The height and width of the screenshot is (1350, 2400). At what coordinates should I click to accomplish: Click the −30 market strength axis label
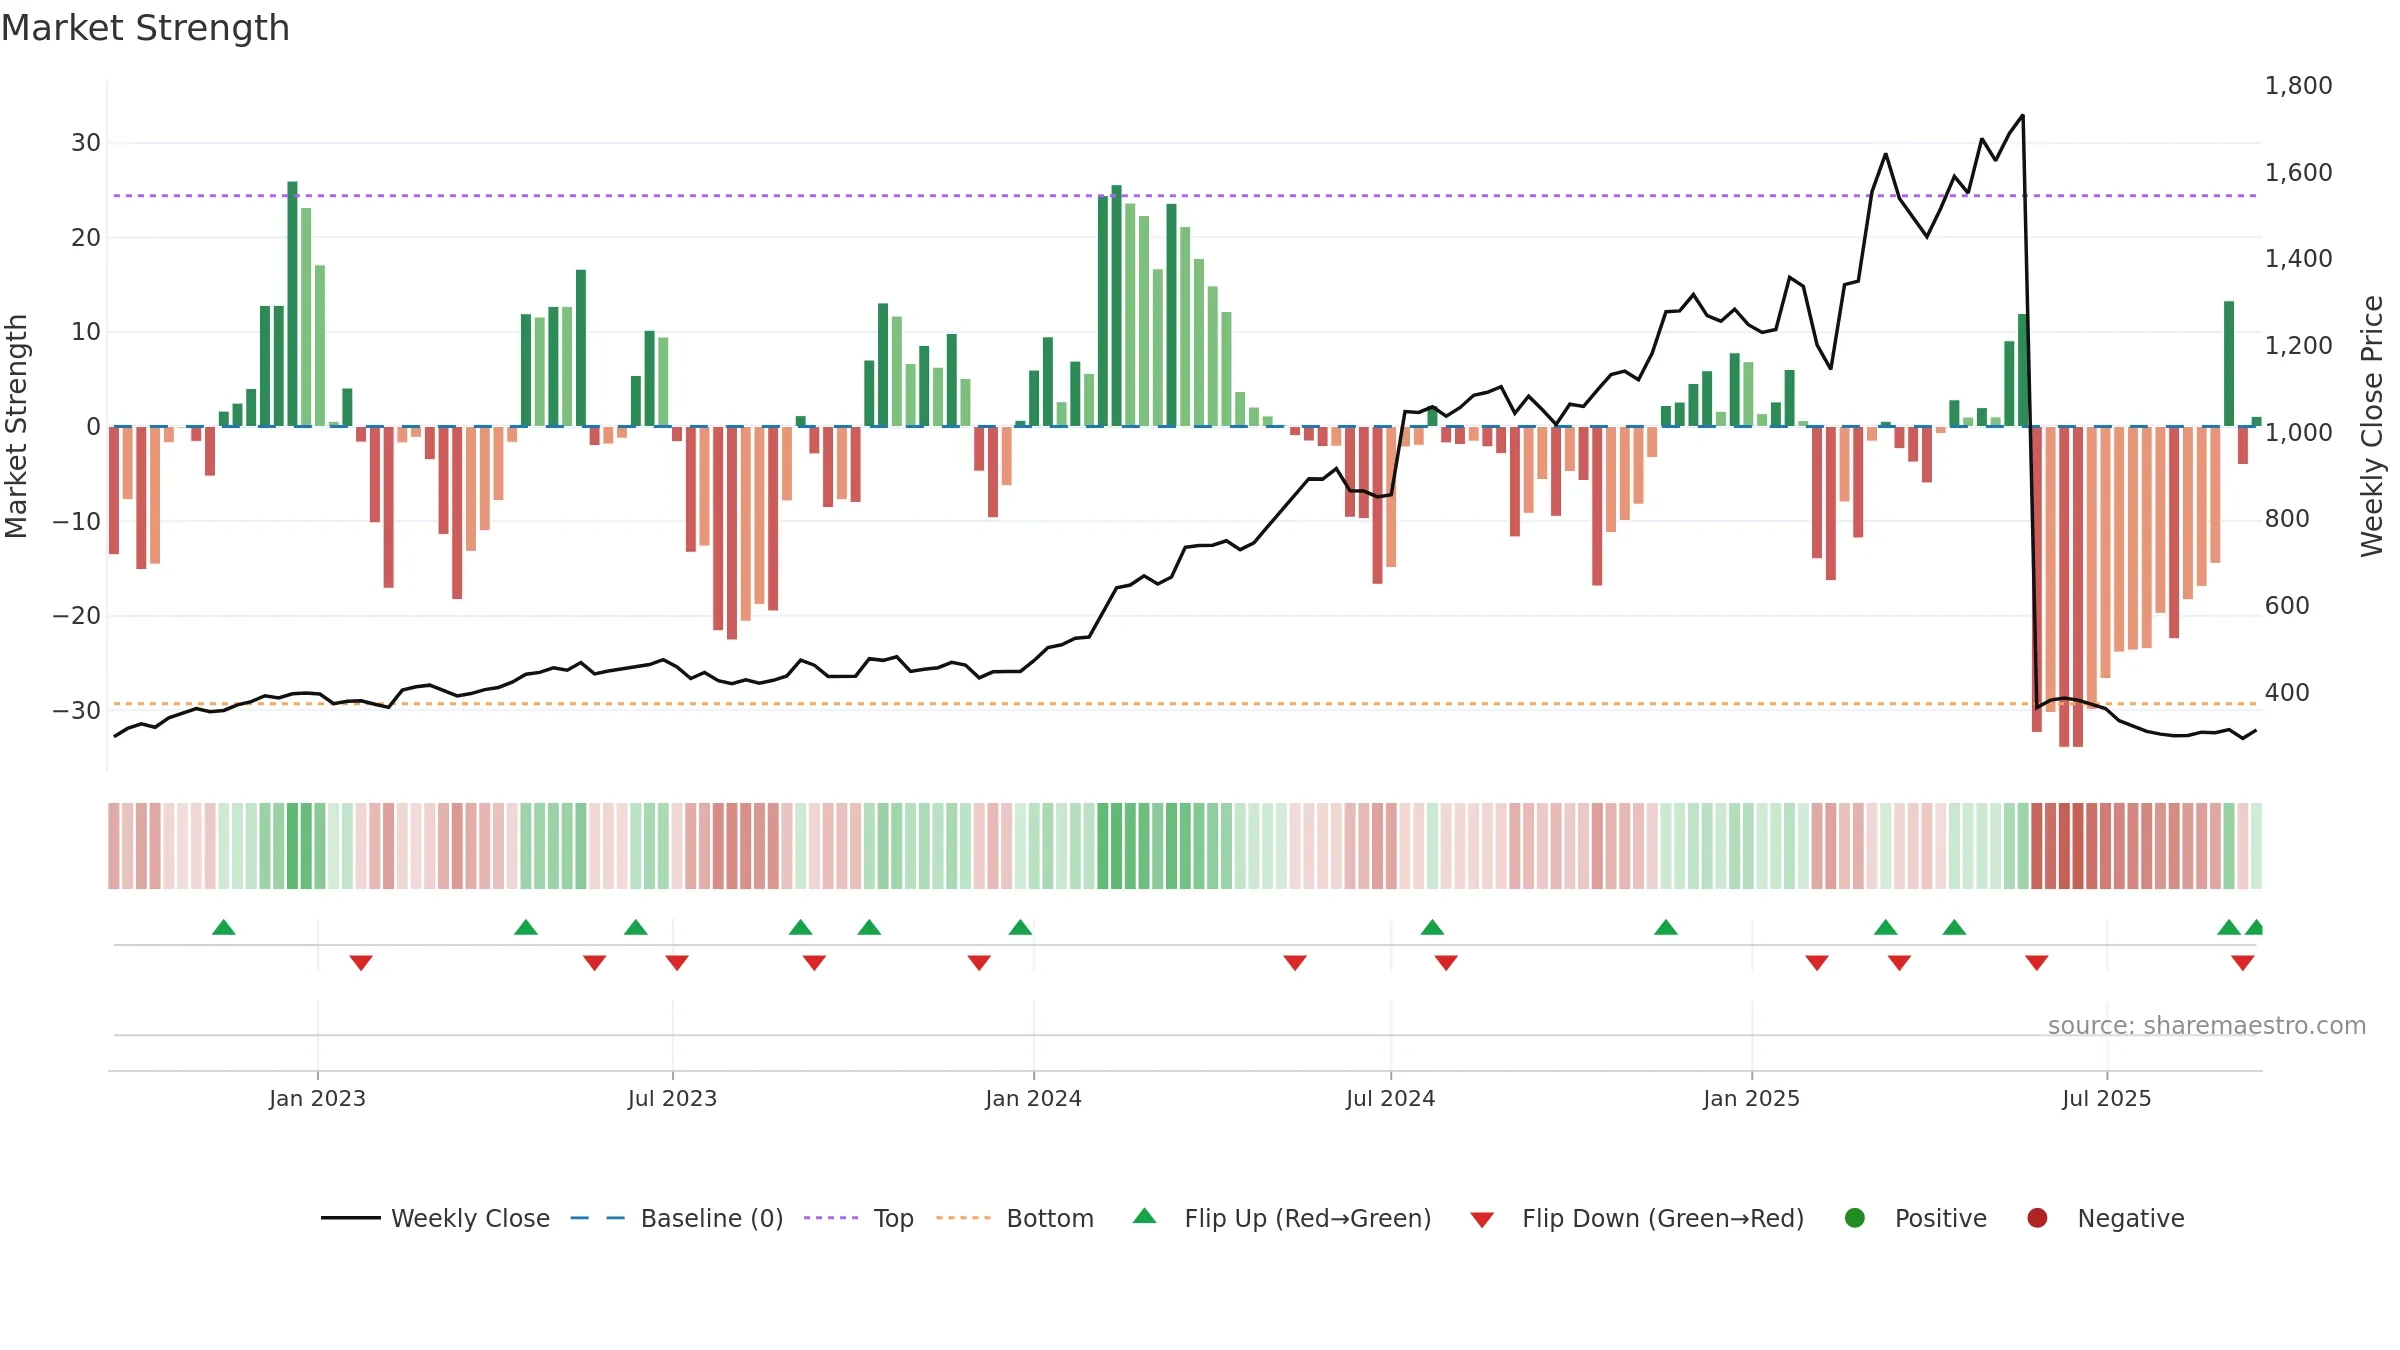click(x=77, y=711)
